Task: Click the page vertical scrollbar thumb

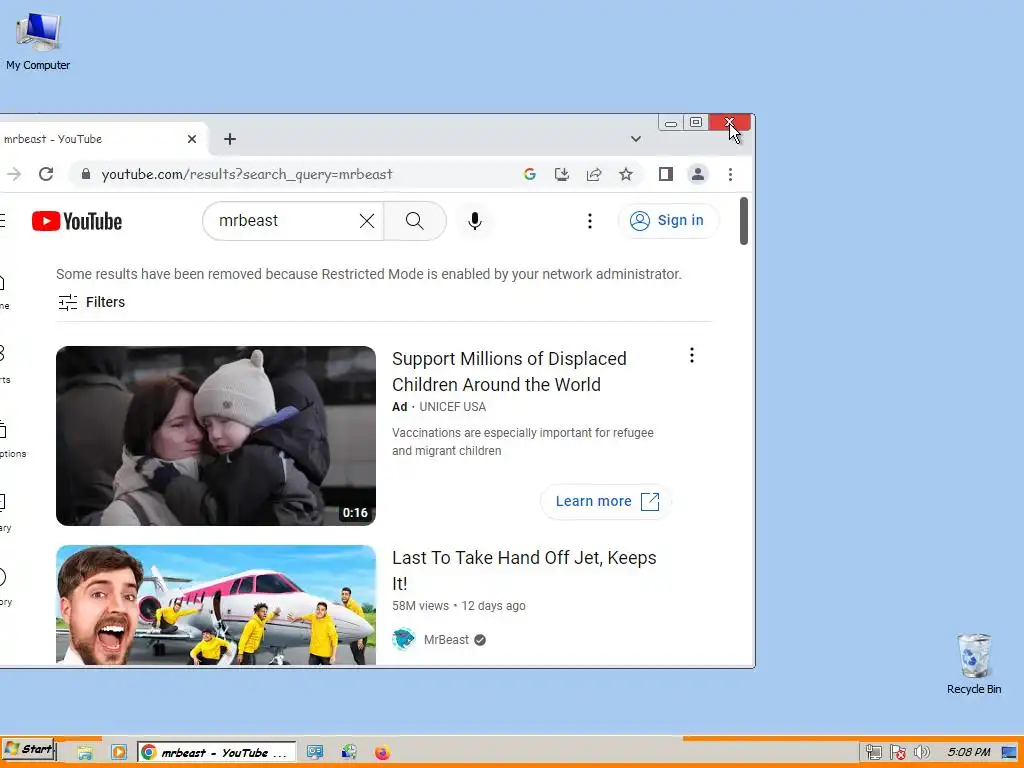Action: click(743, 221)
